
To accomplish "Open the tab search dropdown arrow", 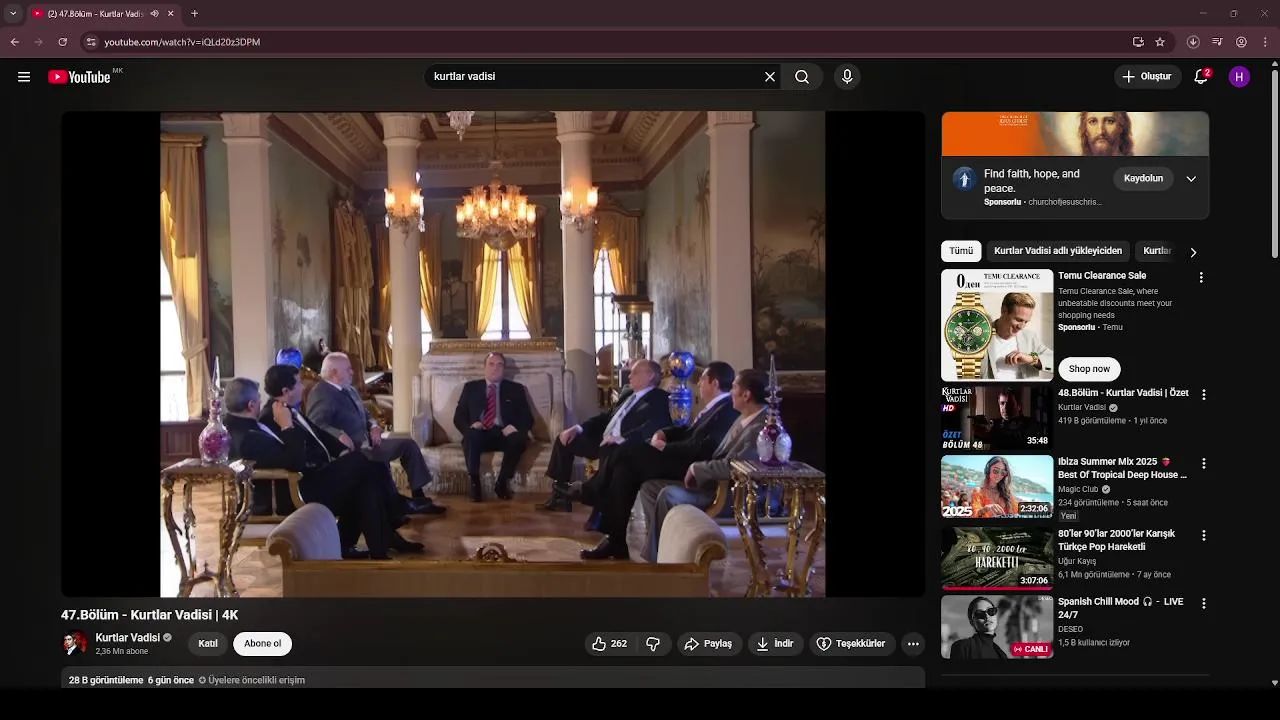I will (13, 14).
